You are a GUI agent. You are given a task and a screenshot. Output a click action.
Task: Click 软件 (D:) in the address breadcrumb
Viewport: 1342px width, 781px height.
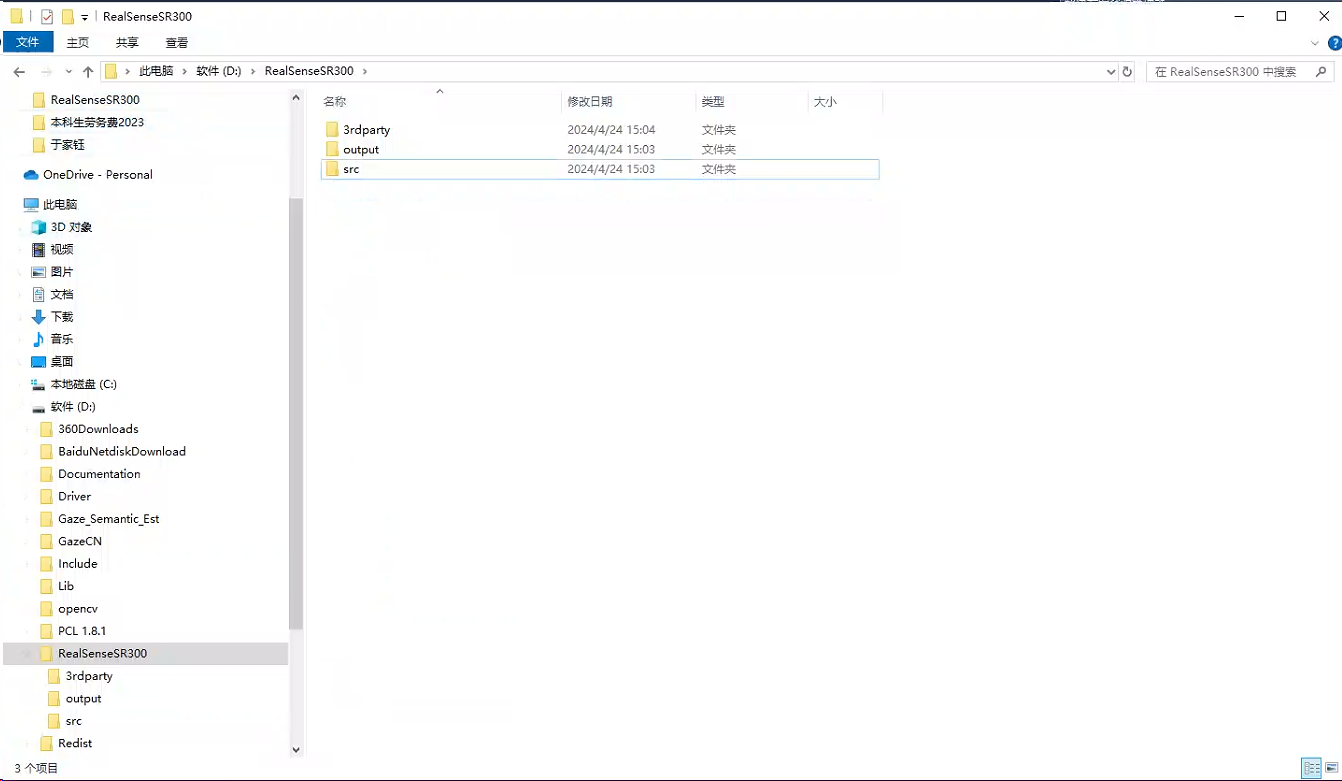[x=219, y=72]
